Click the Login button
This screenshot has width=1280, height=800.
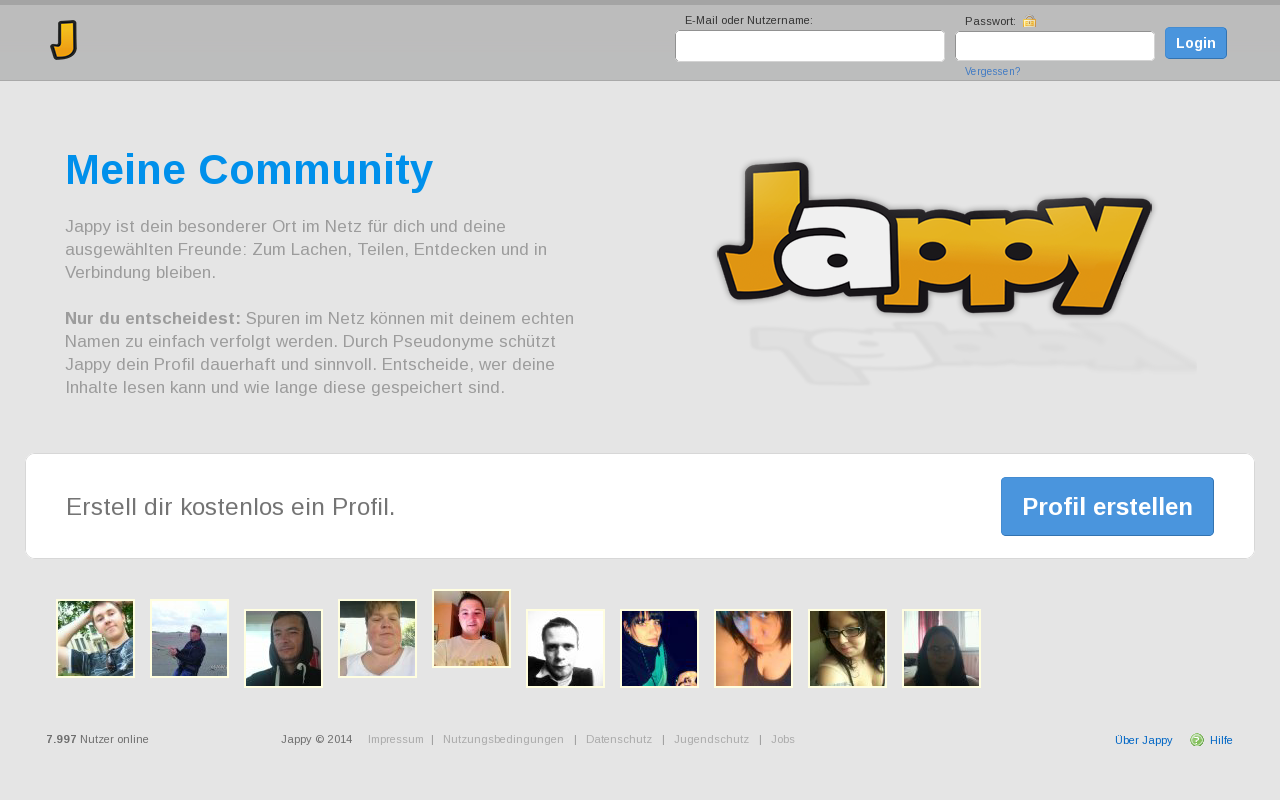point(1196,43)
